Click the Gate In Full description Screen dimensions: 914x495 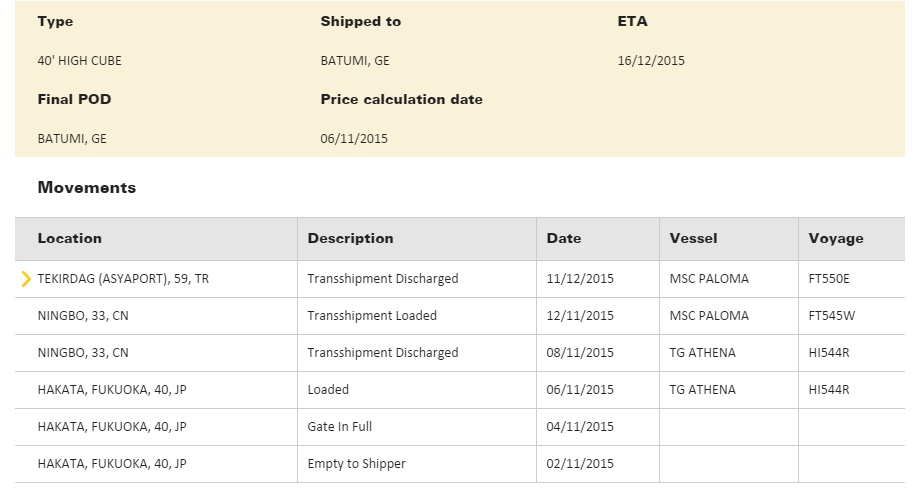click(340, 427)
